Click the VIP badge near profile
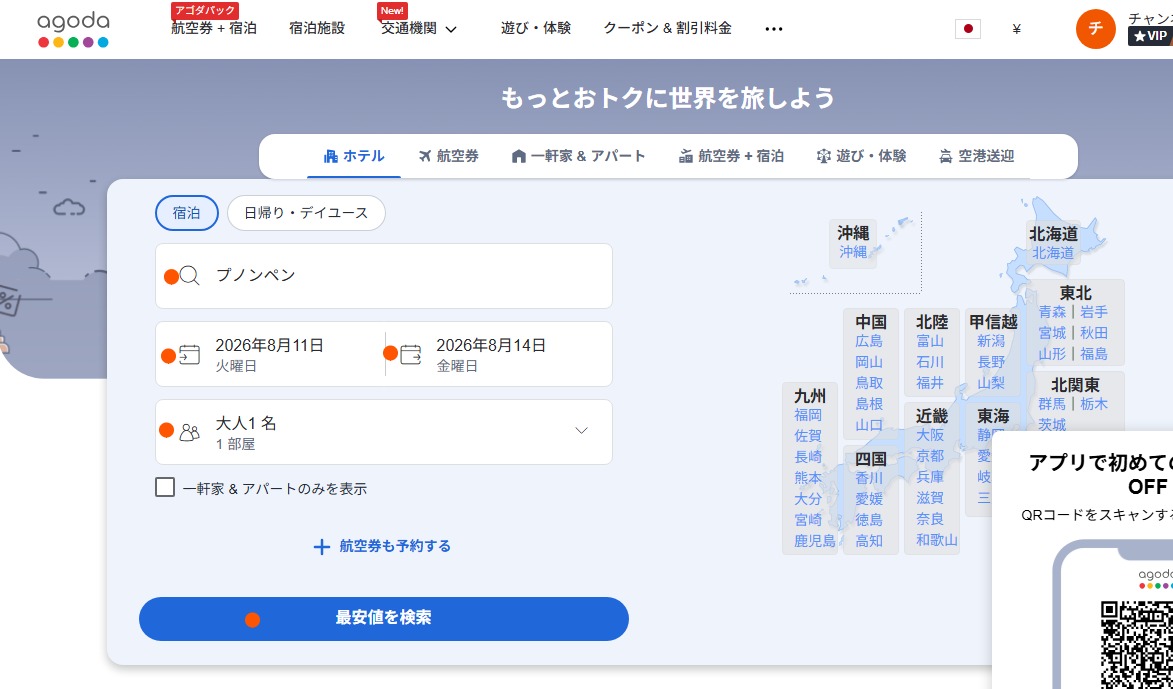Screen dimensions: 1173x689 (x=1150, y=36)
